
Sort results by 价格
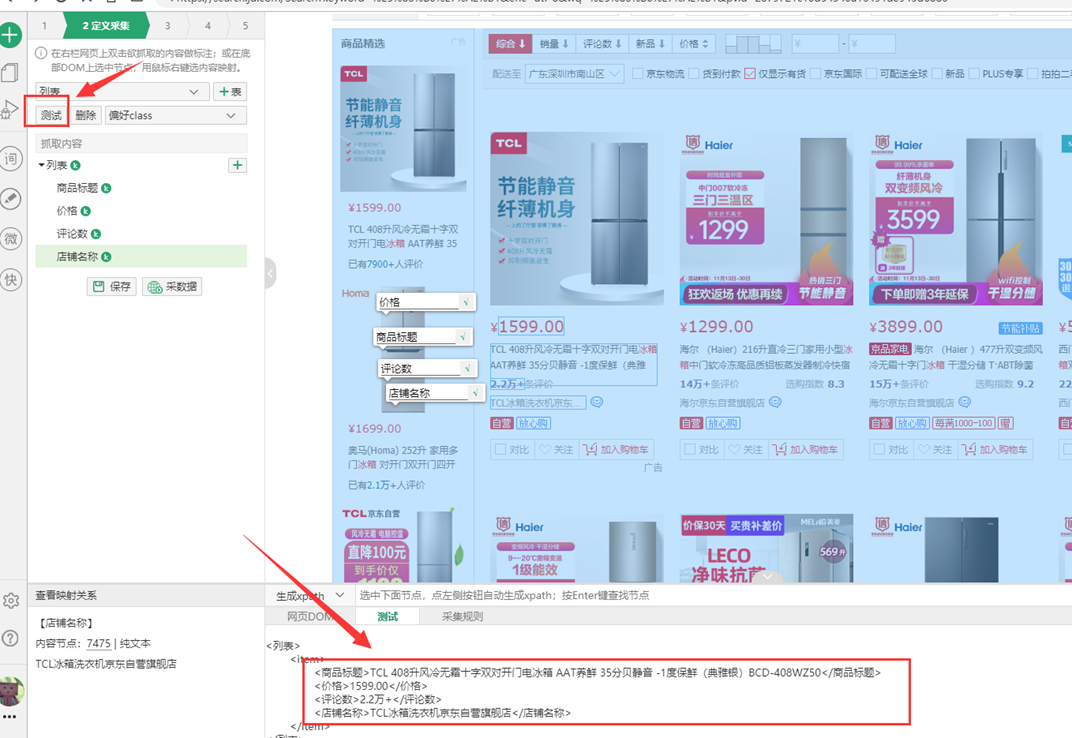click(694, 44)
